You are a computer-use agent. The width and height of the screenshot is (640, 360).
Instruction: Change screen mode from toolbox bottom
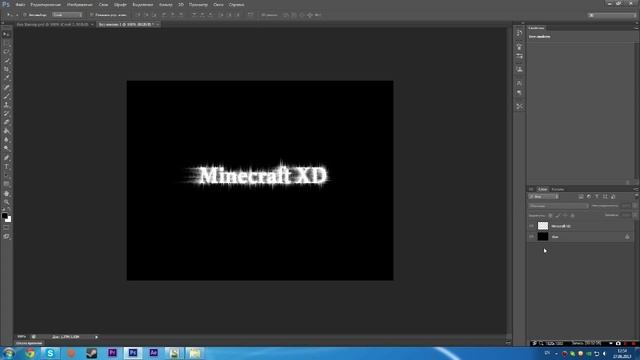(x=7, y=237)
